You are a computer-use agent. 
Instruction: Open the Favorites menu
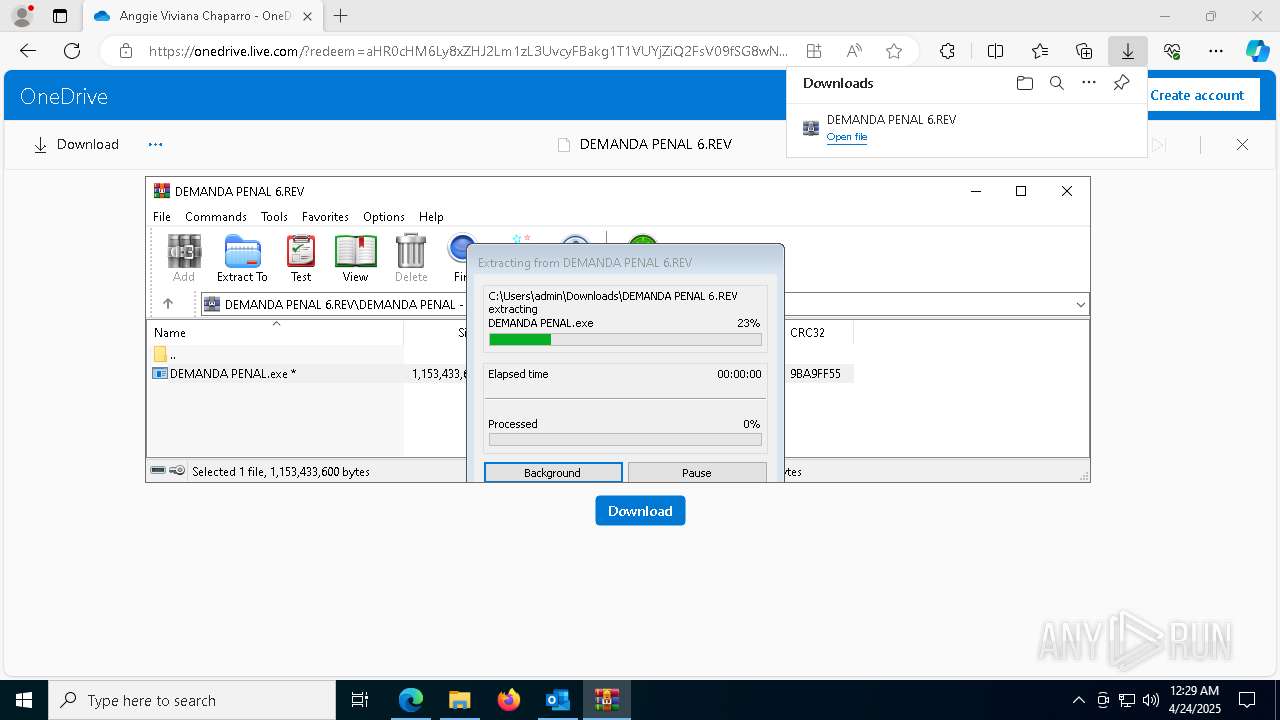click(325, 217)
